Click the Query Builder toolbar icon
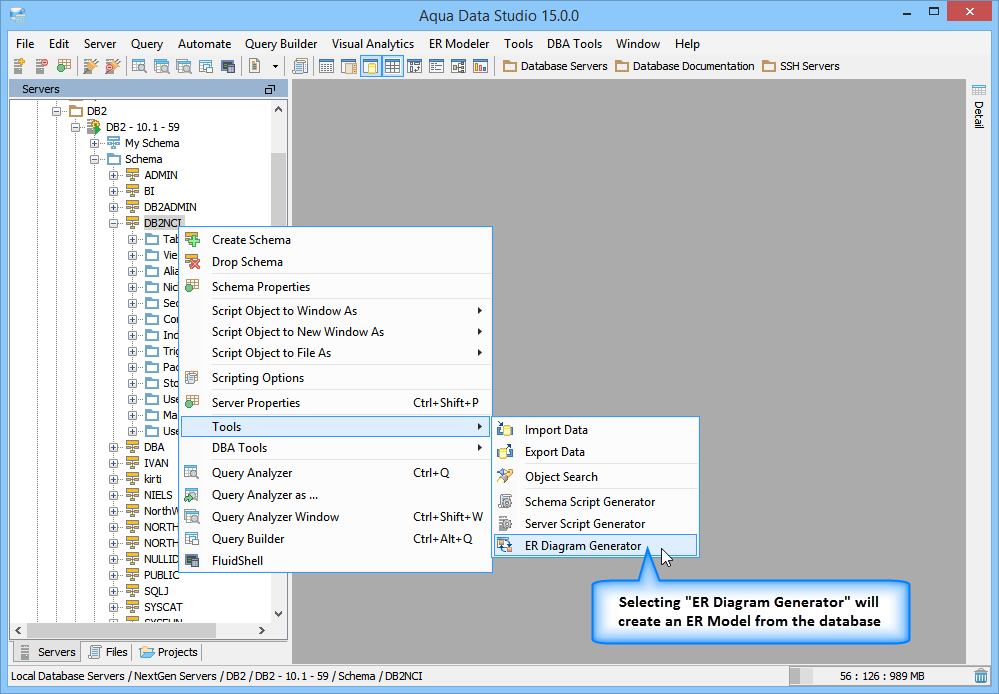999x694 pixels. [x=206, y=66]
